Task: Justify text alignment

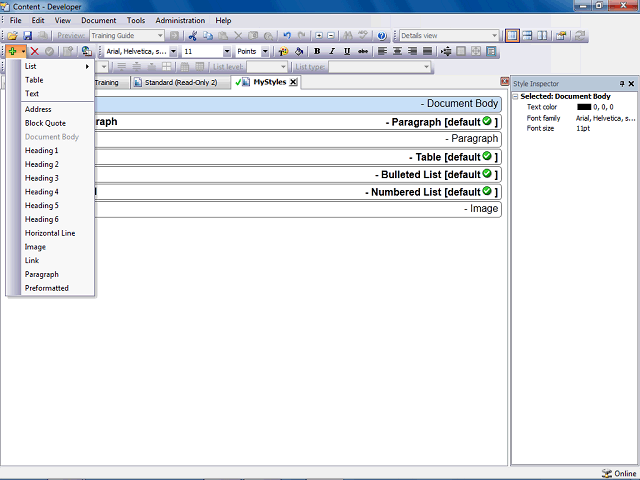Action: pos(427,51)
